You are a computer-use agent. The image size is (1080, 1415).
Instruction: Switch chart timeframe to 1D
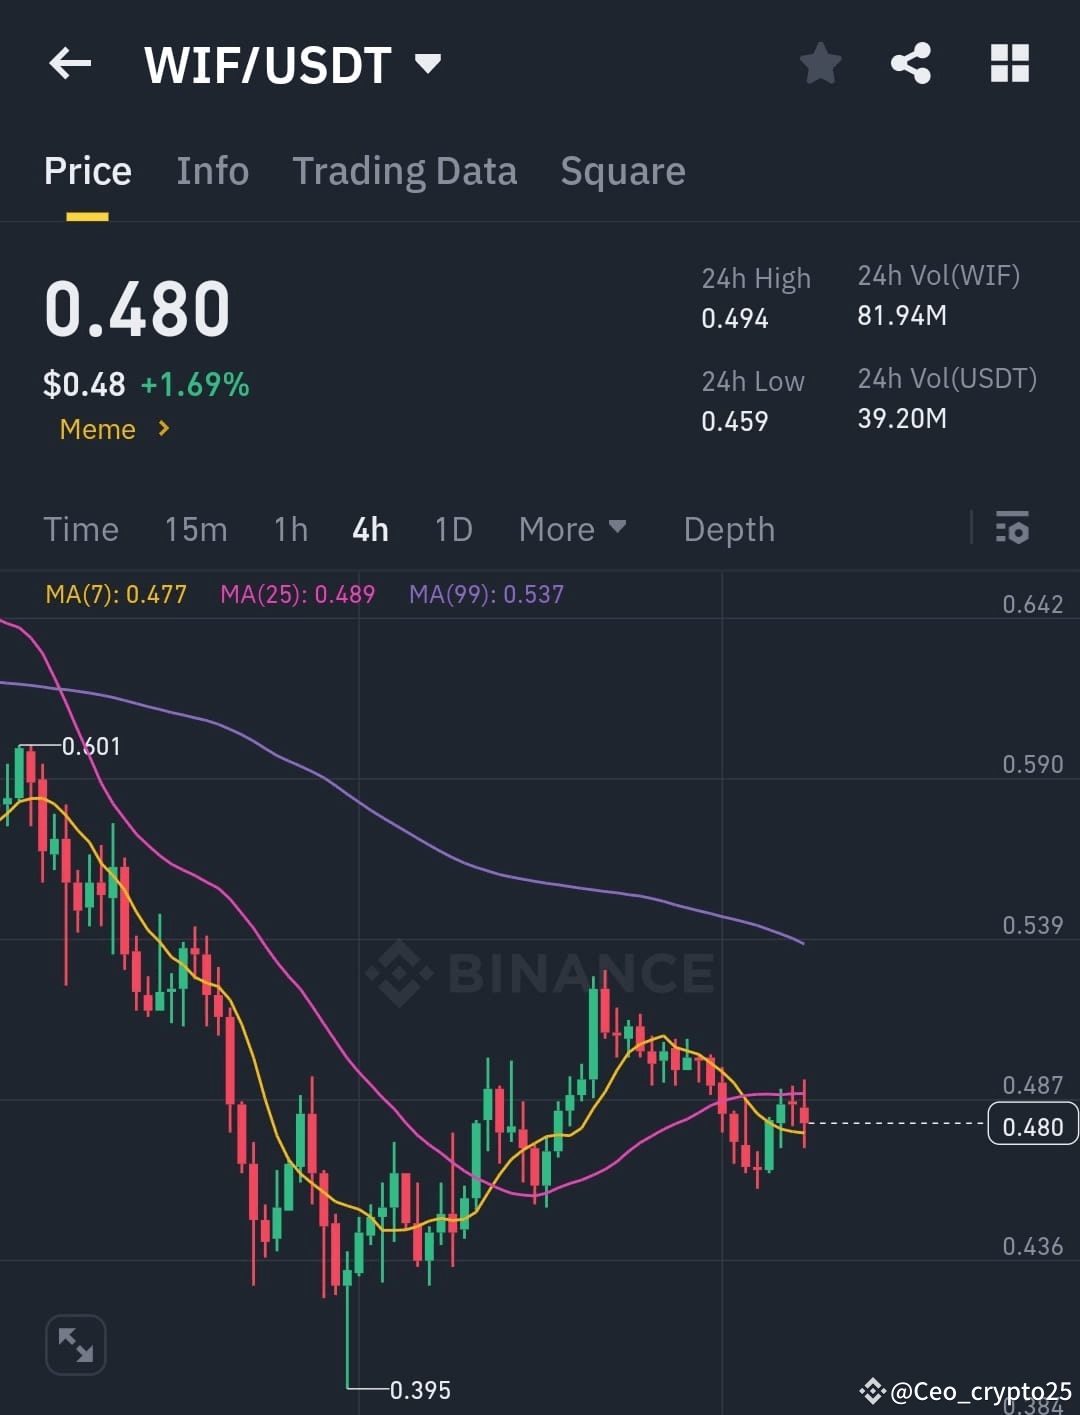[x=452, y=529]
